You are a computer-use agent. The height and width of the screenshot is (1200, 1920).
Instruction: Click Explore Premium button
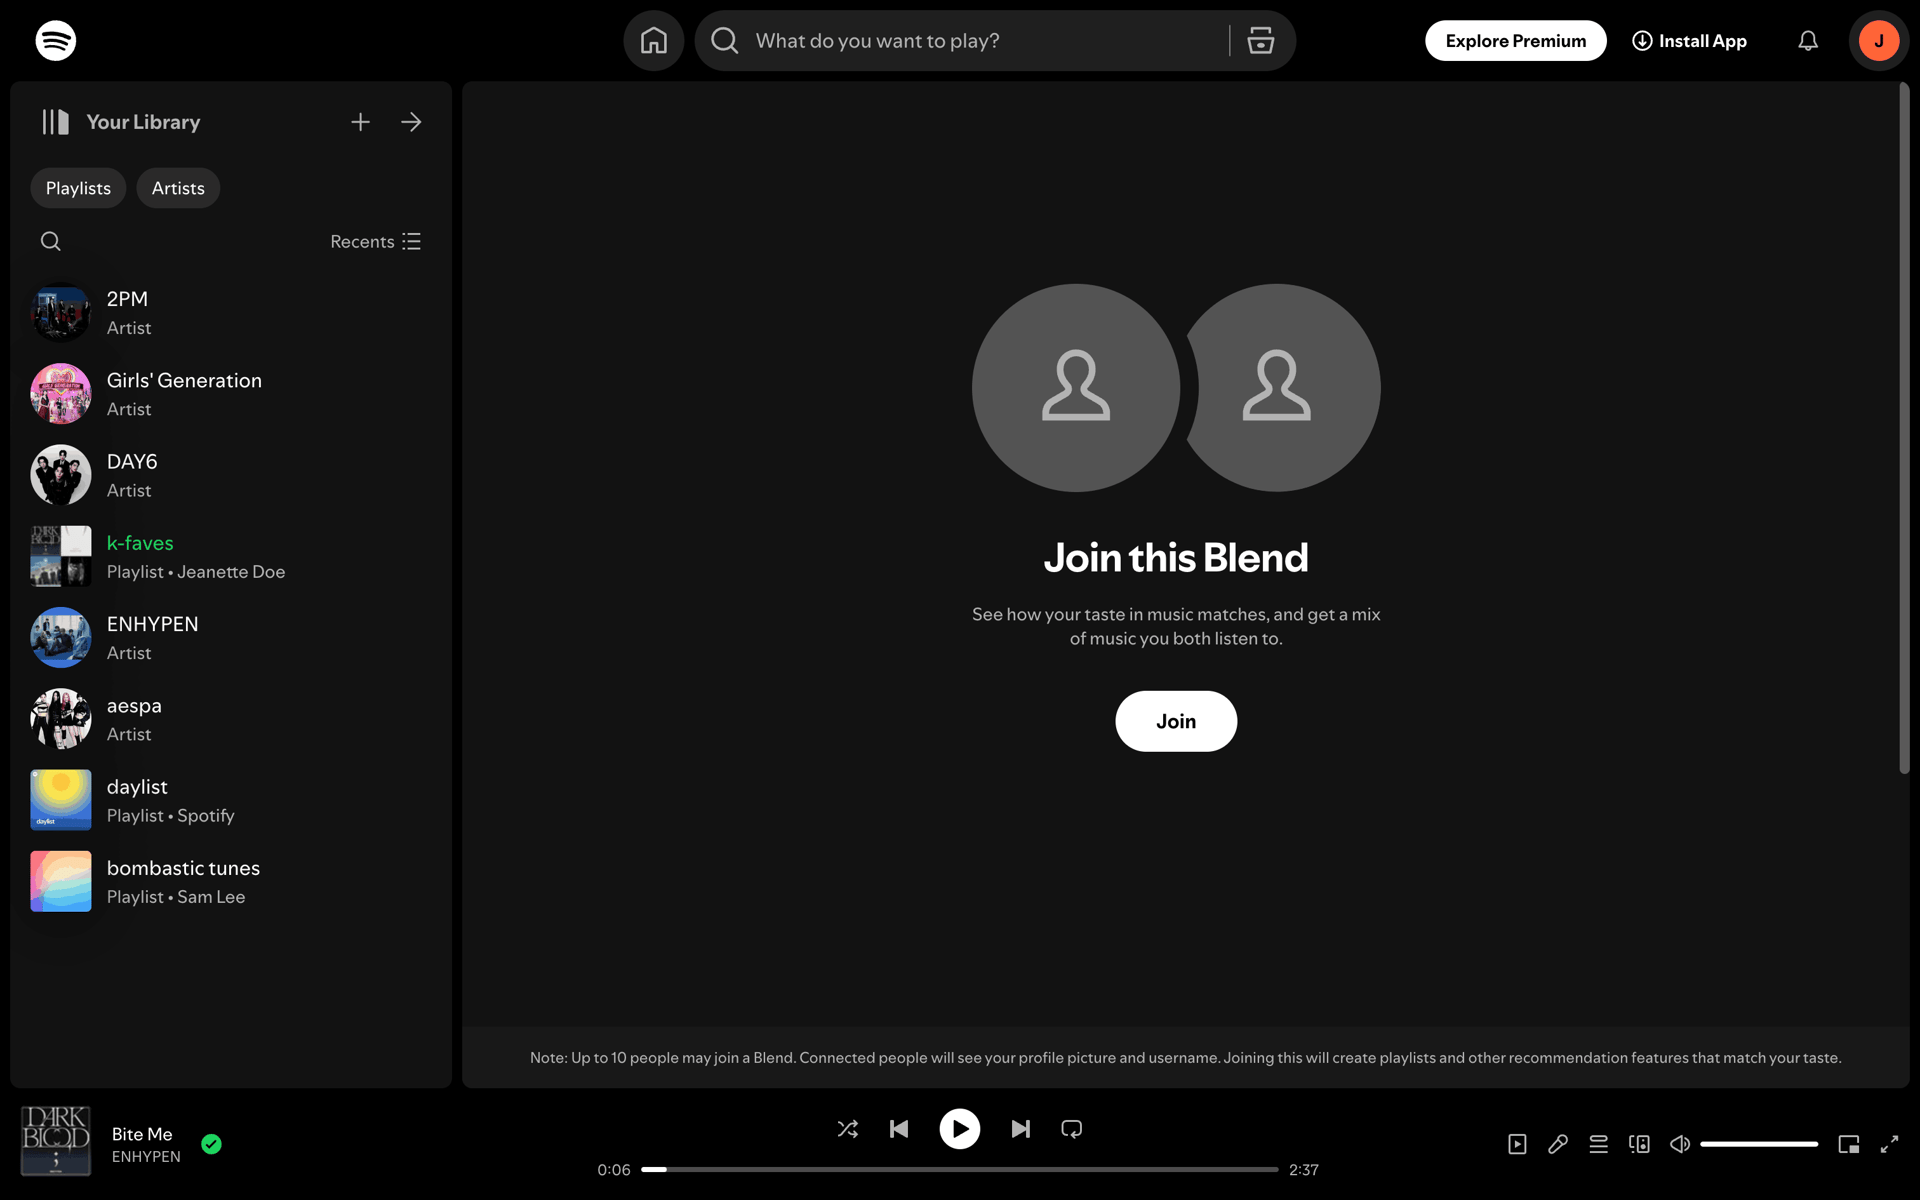tap(1515, 41)
